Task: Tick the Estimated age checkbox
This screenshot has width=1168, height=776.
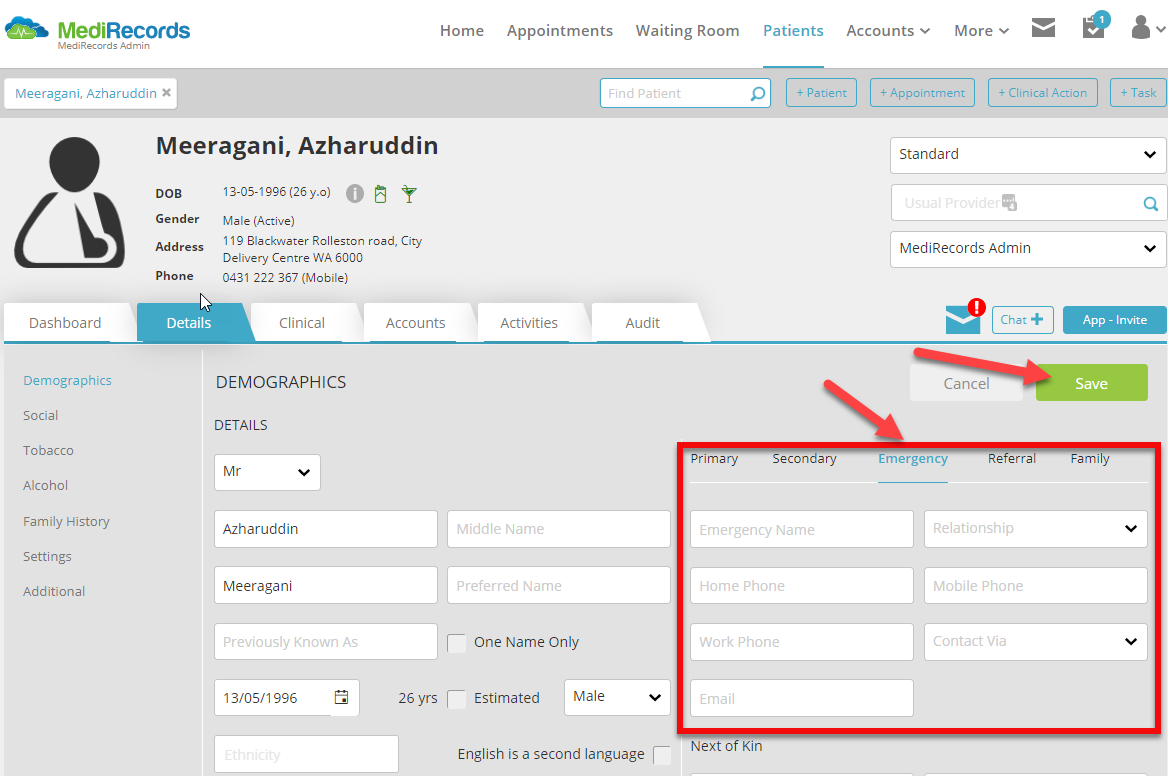Action: coord(457,699)
